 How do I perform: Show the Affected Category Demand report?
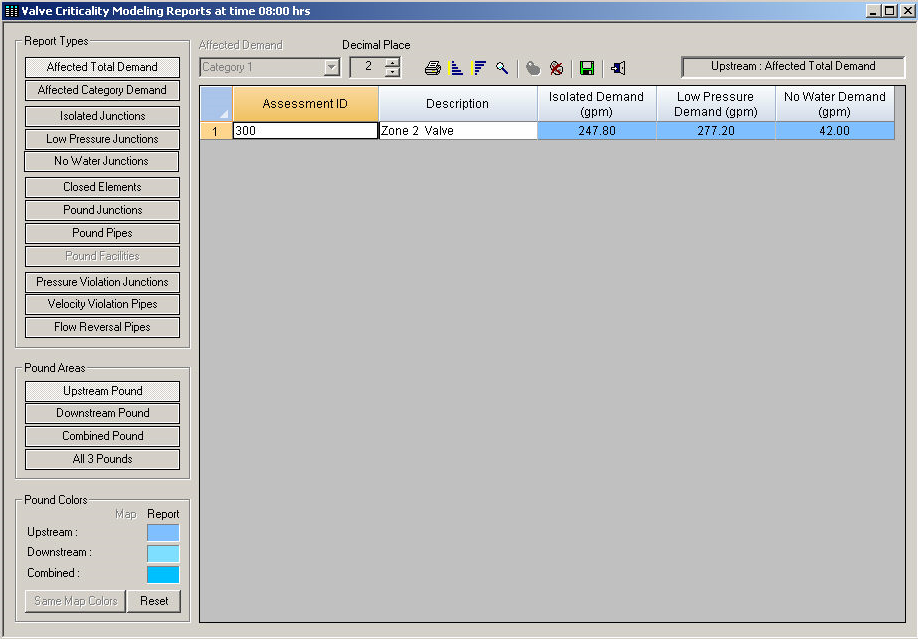pos(102,90)
